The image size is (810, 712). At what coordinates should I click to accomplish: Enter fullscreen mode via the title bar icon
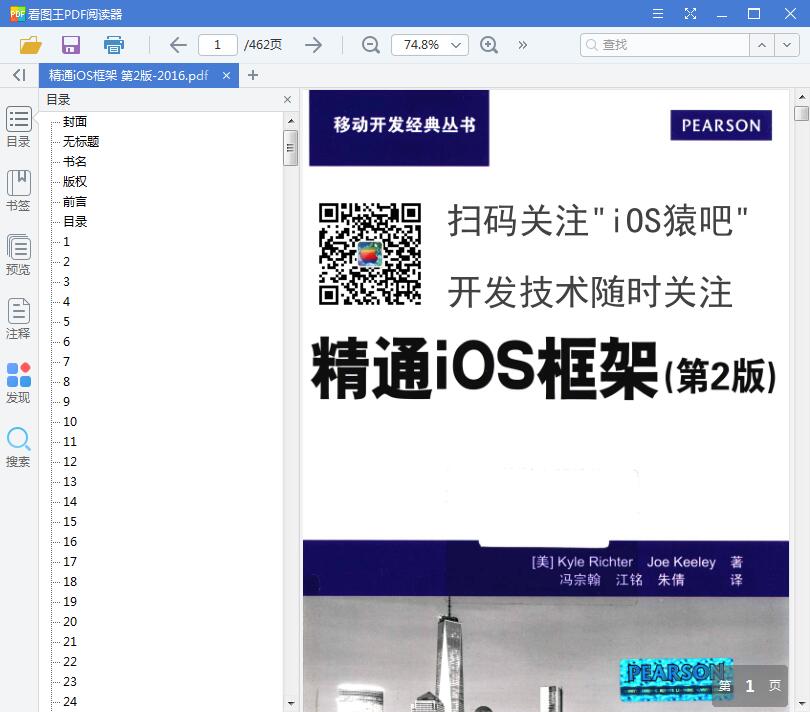(690, 13)
